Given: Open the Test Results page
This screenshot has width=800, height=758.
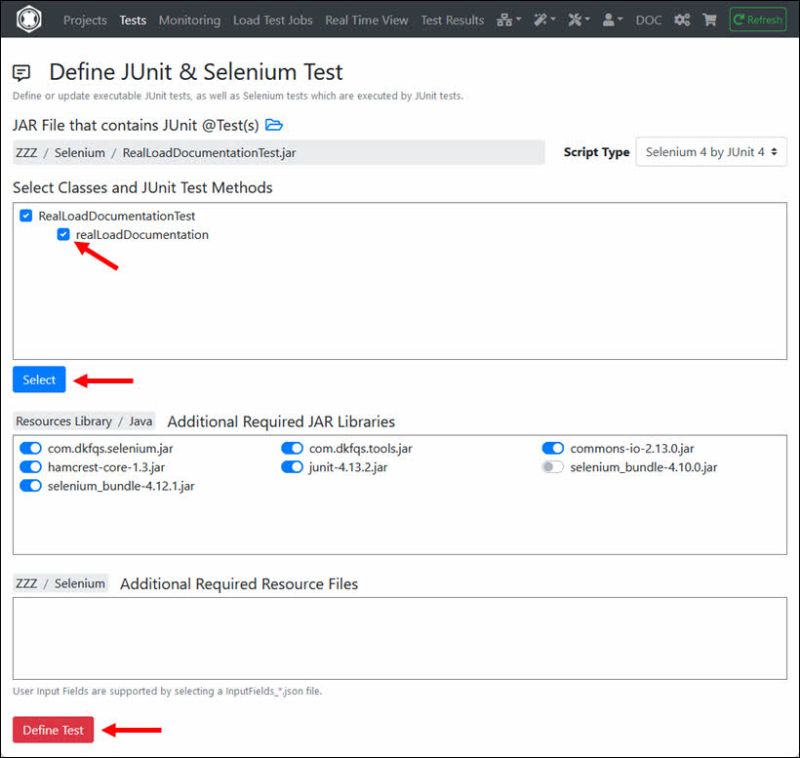Looking at the screenshot, I should [452, 19].
